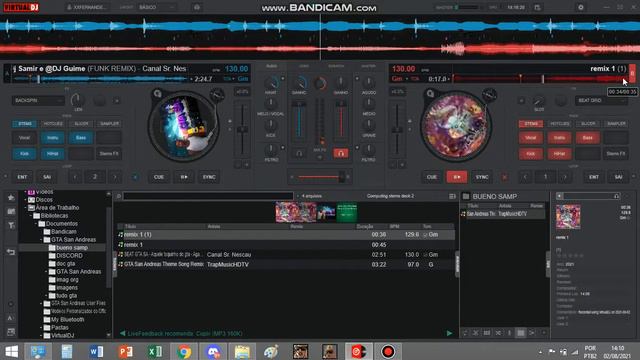The image size is (640, 360).
Task: Switch left deck pads to HOTCUES
Action: click(53, 124)
